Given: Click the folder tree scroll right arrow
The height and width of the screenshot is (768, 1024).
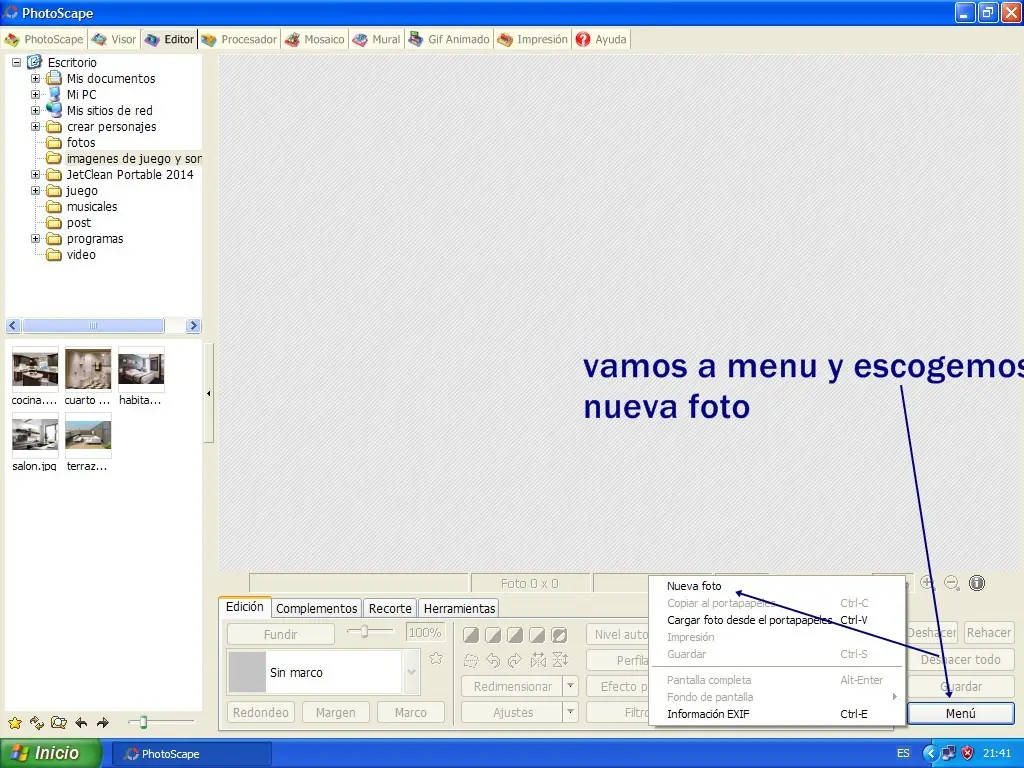Looking at the screenshot, I should 193,325.
